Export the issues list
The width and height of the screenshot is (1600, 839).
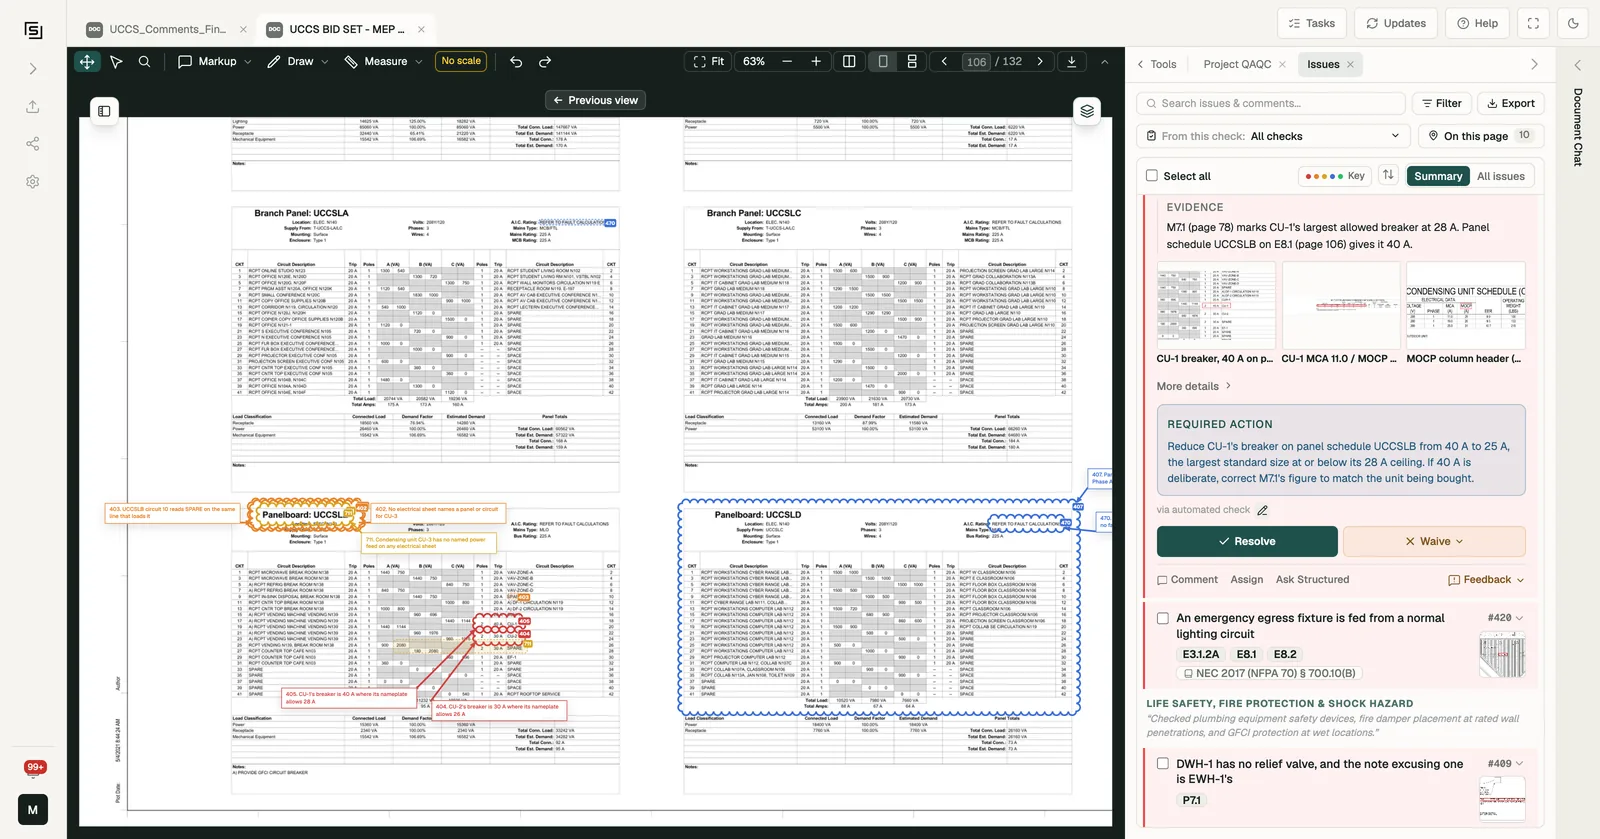tap(1511, 103)
